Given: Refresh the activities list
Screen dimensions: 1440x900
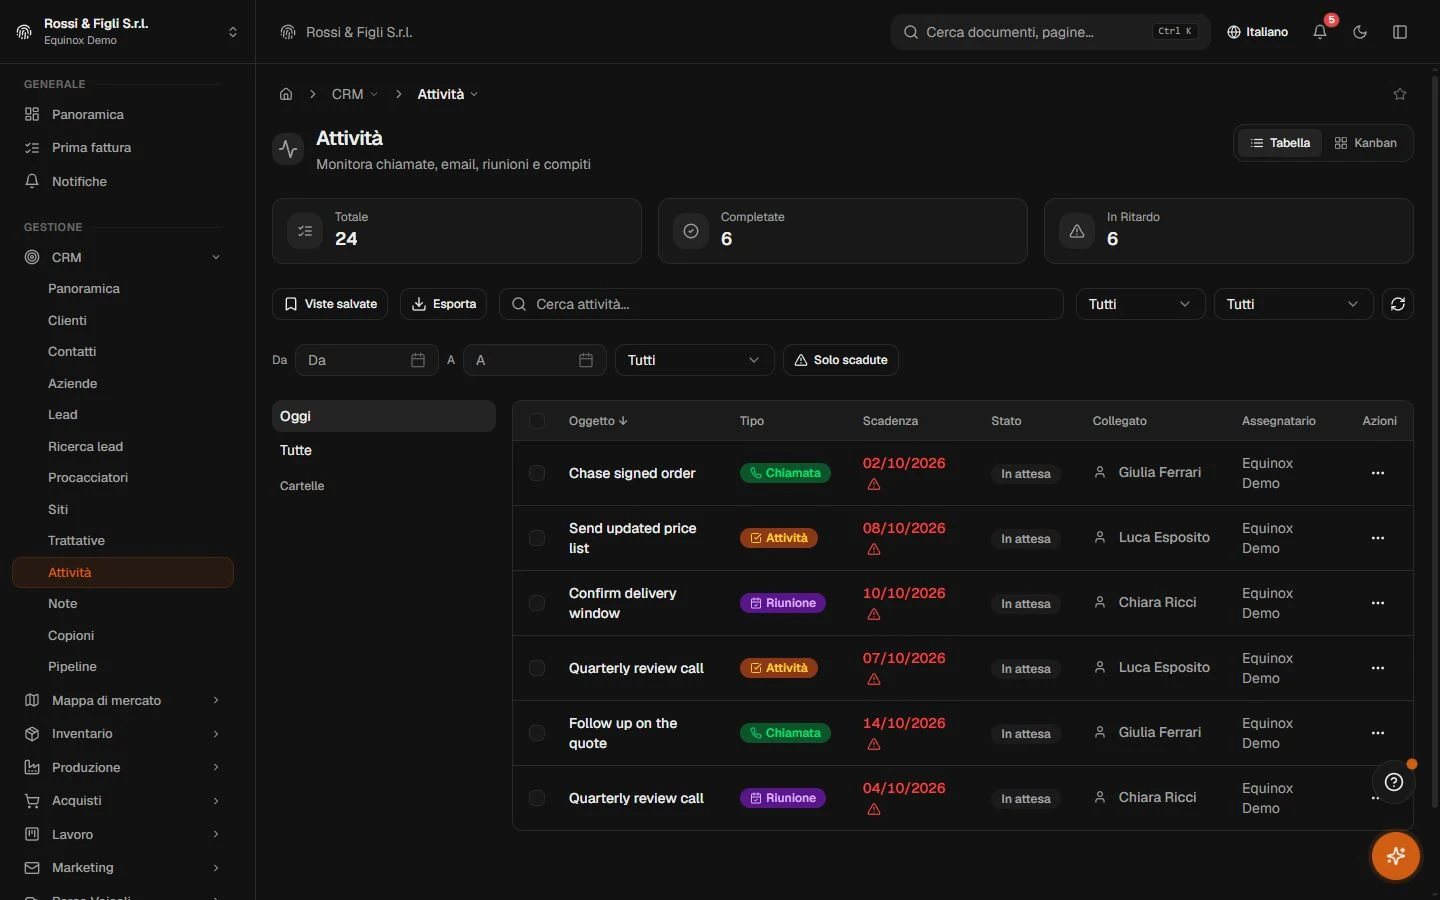Looking at the screenshot, I should [x=1398, y=304].
